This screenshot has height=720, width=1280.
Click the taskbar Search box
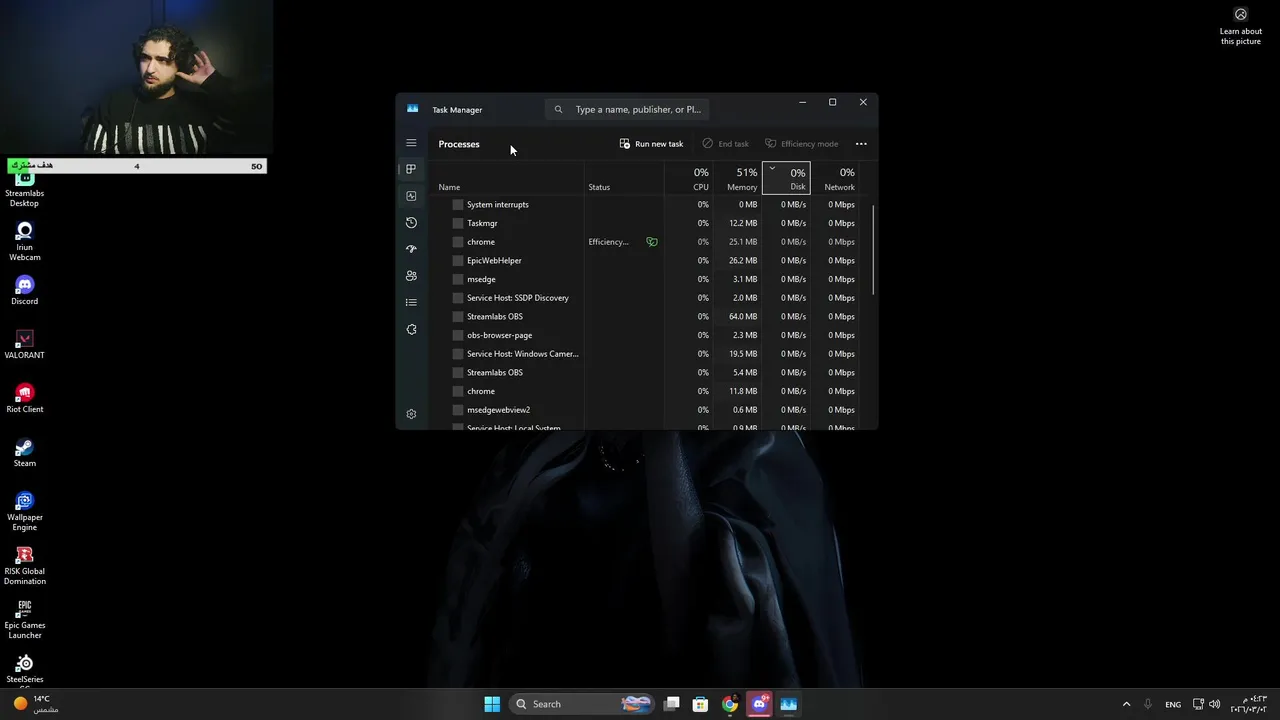[582, 704]
